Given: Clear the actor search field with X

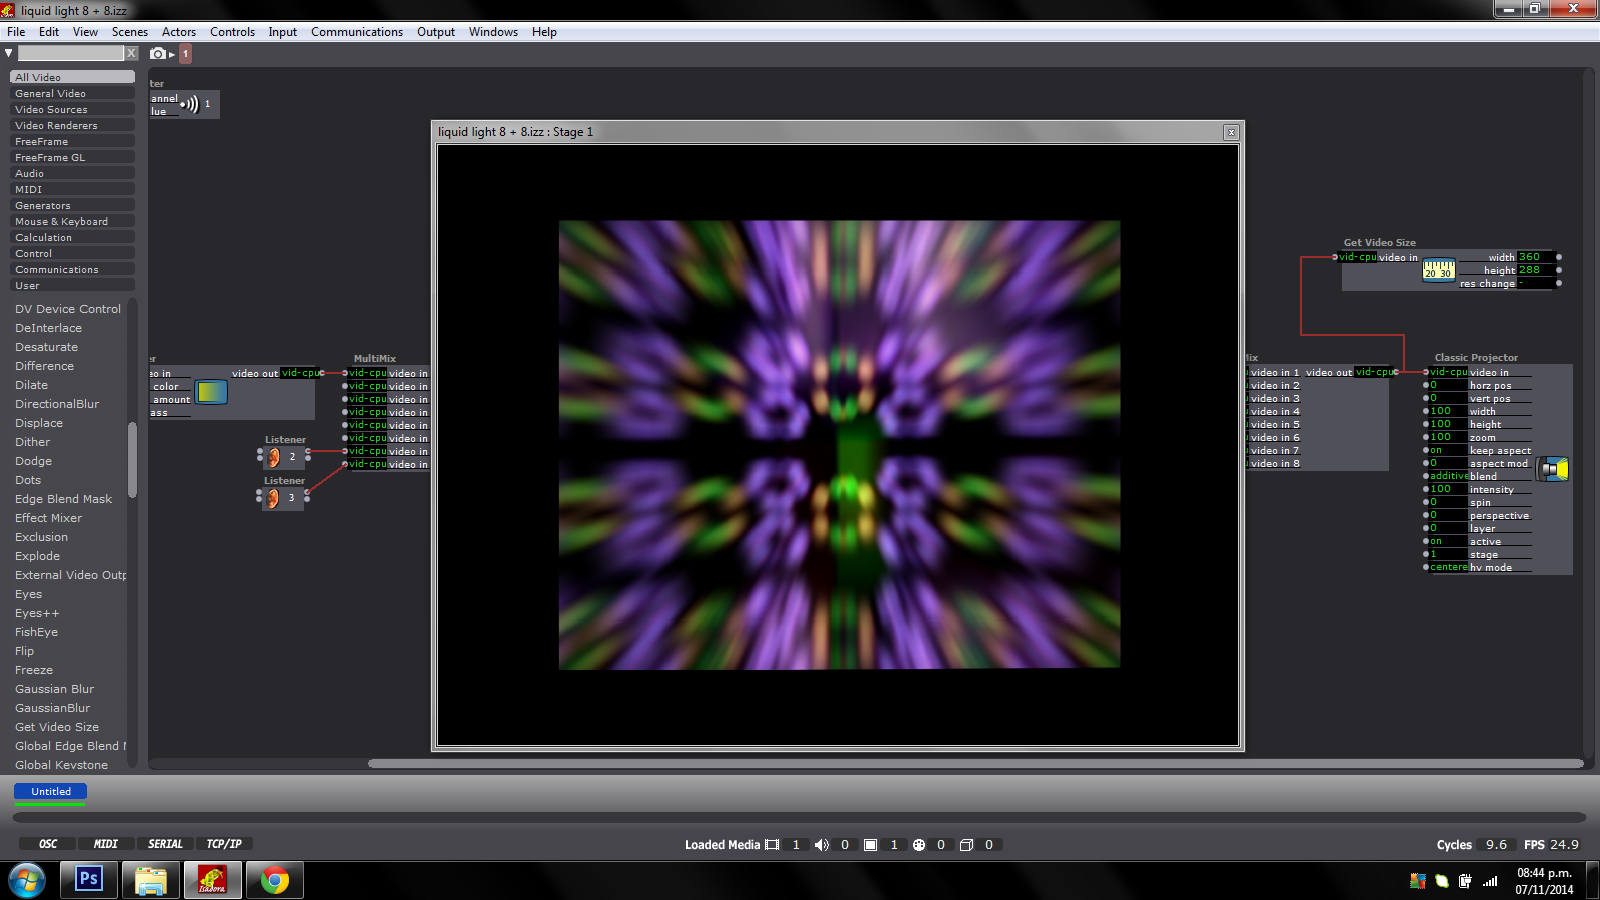Looking at the screenshot, I should coord(131,53).
